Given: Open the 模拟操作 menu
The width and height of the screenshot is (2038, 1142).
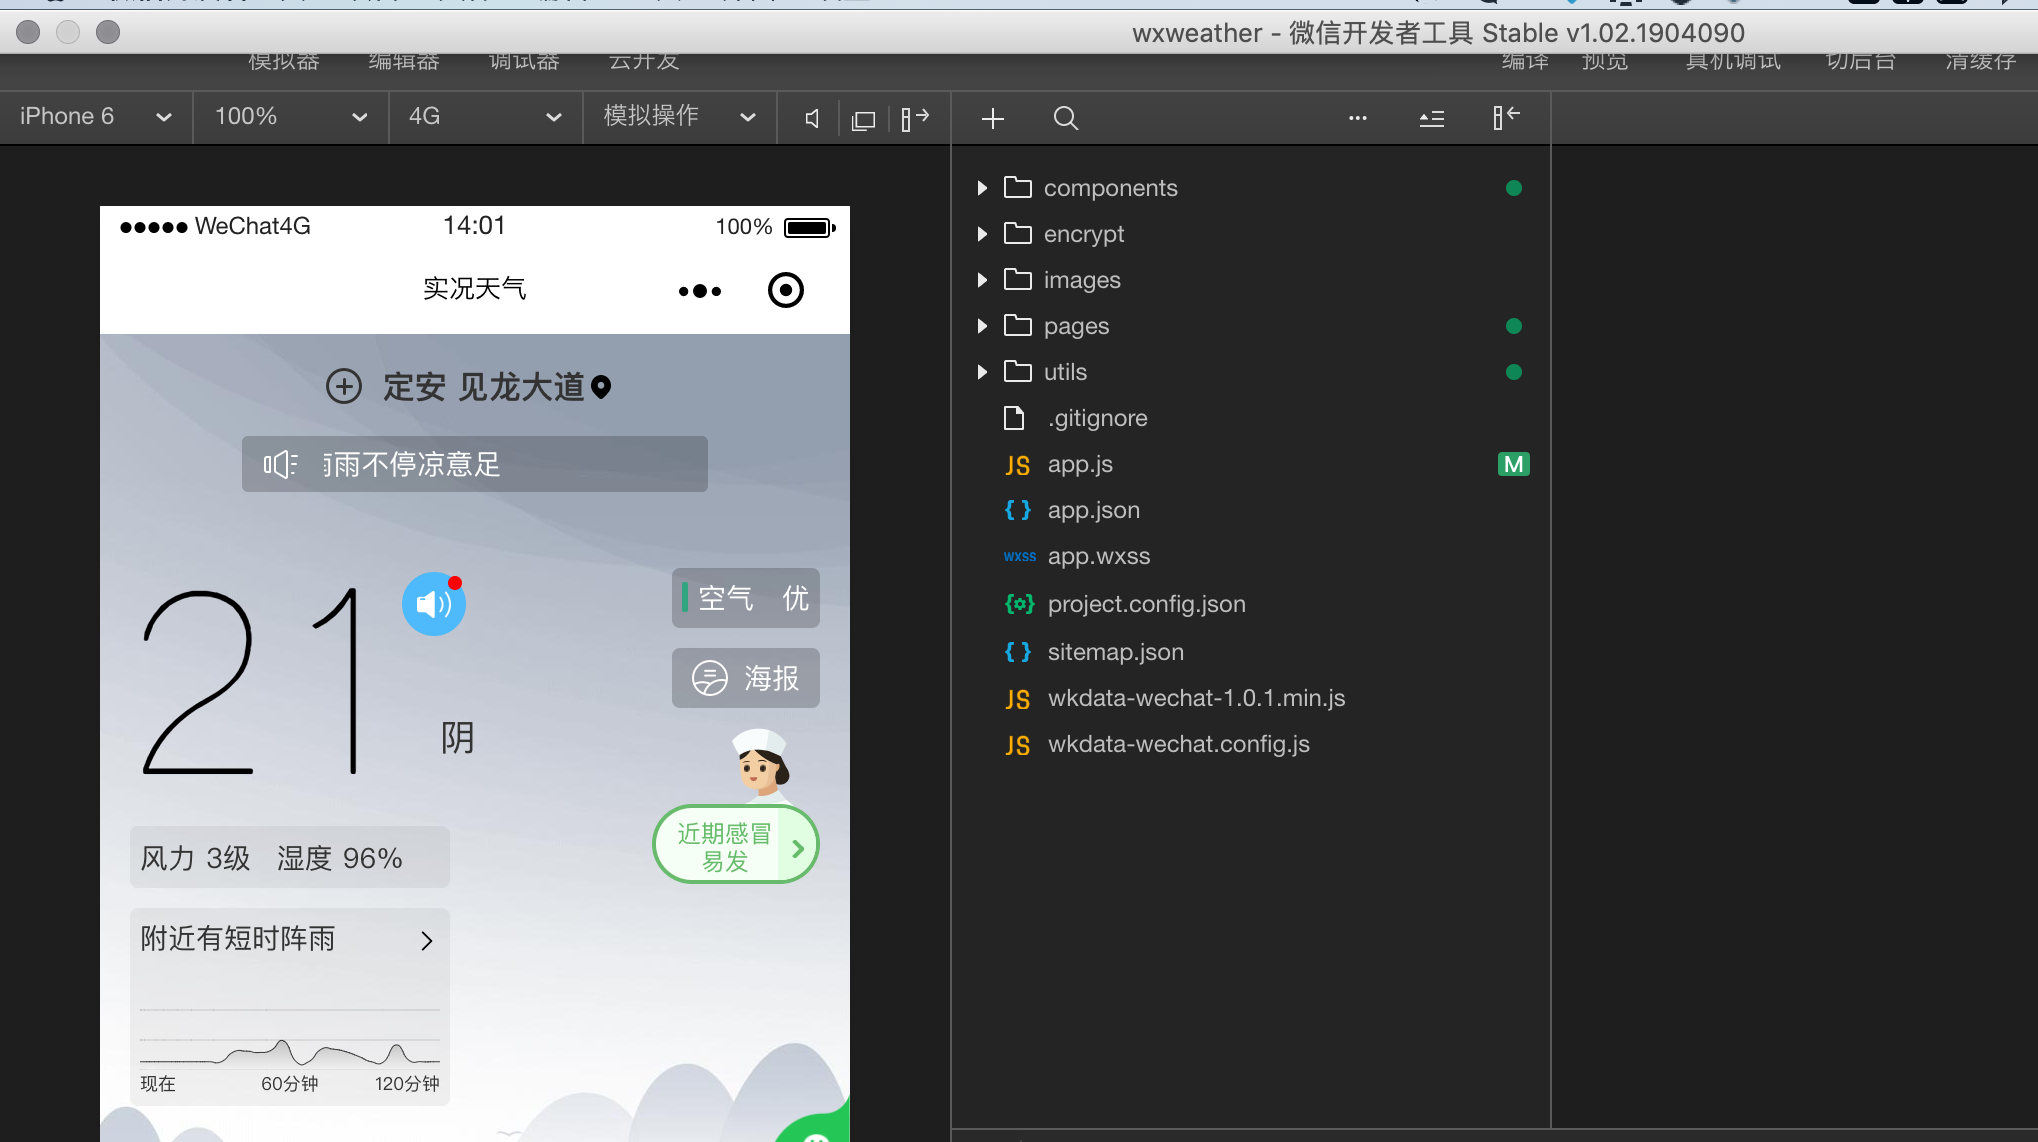Looking at the screenshot, I should pos(679,117).
